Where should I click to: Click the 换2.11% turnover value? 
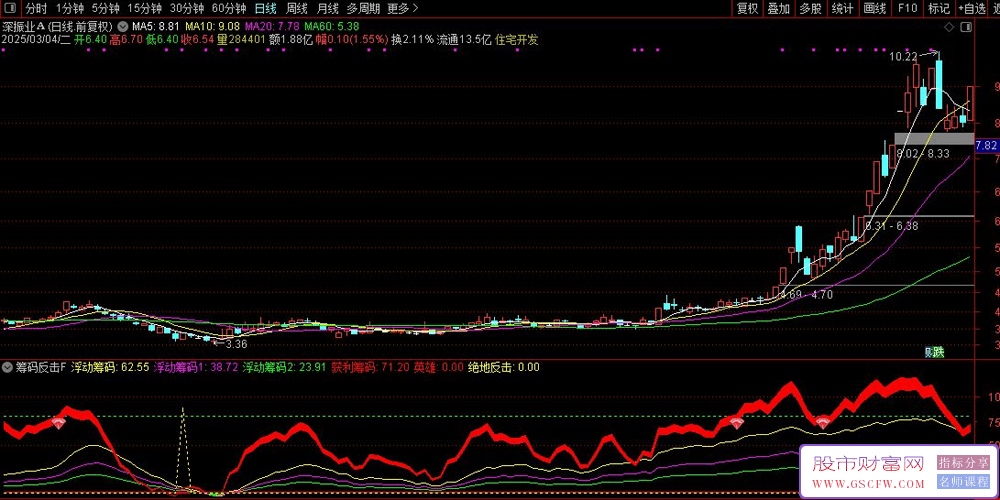tap(412, 40)
